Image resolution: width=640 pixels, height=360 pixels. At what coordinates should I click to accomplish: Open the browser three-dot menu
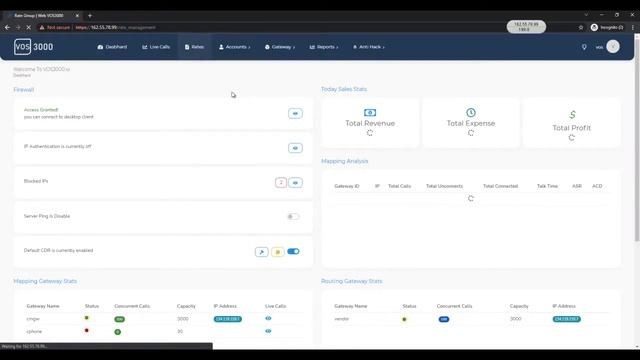coord(633,27)
